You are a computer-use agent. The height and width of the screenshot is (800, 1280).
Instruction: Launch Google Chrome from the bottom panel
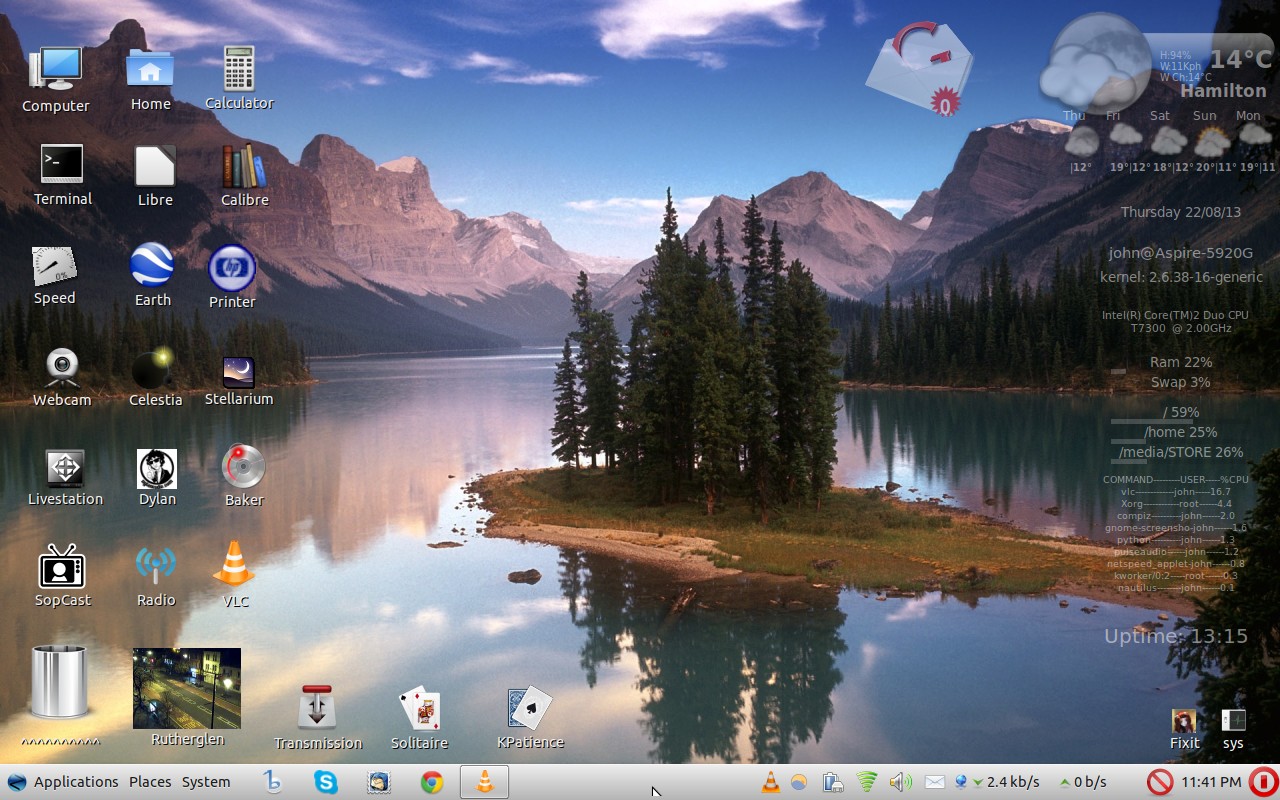coord(432,782)
